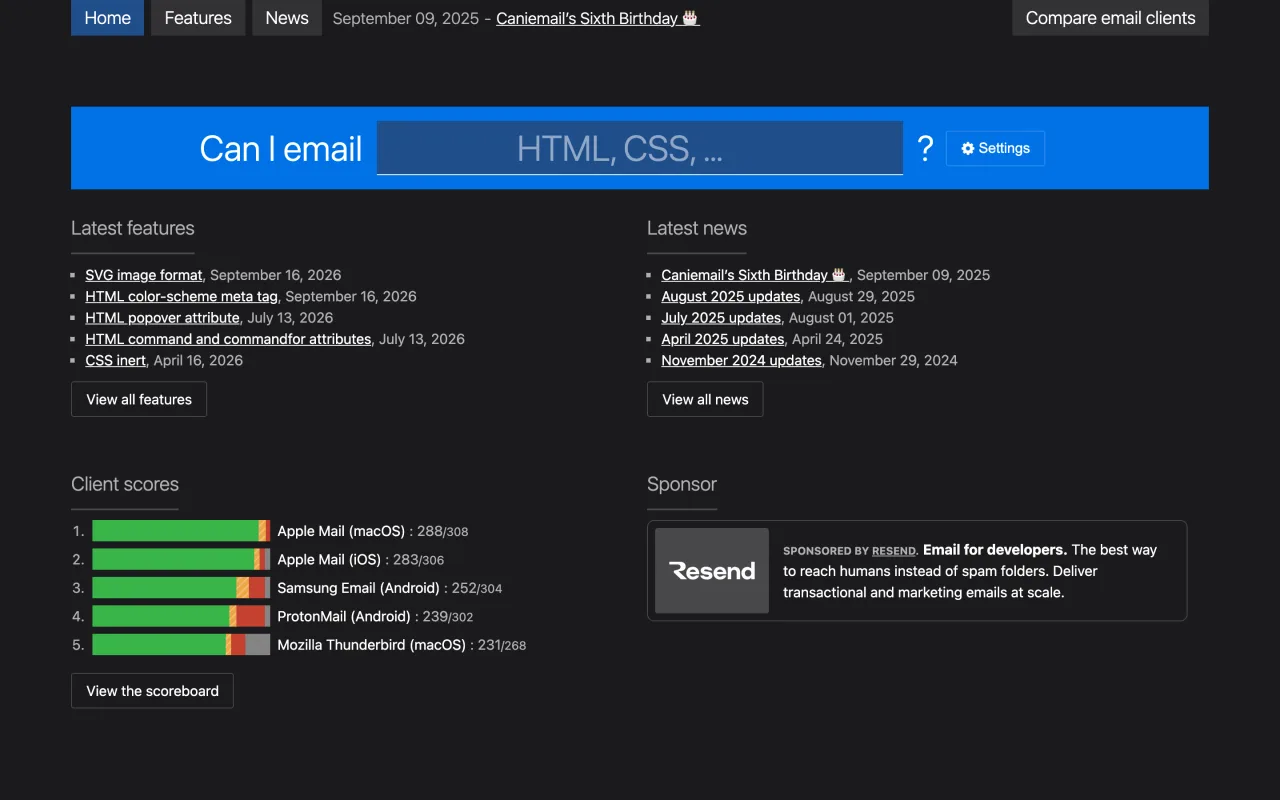Open April 2025 updates news

pyautogui.click(x=722, y=339)
